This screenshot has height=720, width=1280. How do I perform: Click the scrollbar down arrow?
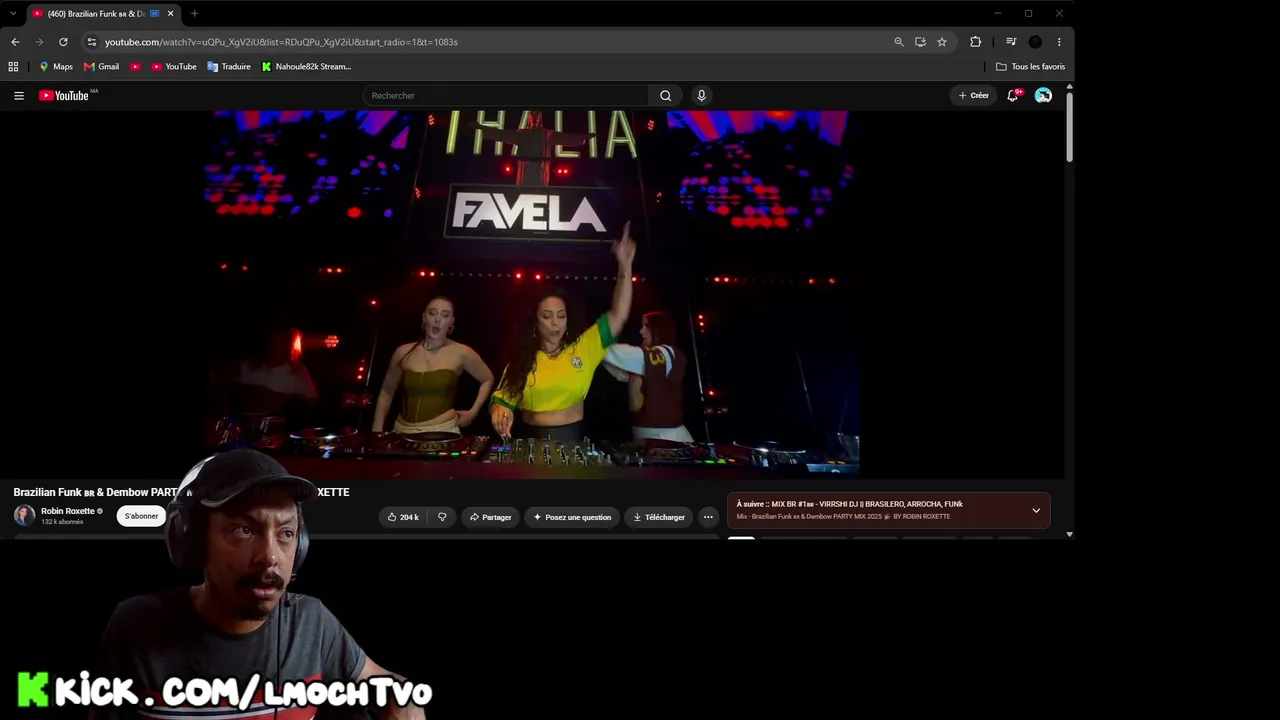(1069, 534)
